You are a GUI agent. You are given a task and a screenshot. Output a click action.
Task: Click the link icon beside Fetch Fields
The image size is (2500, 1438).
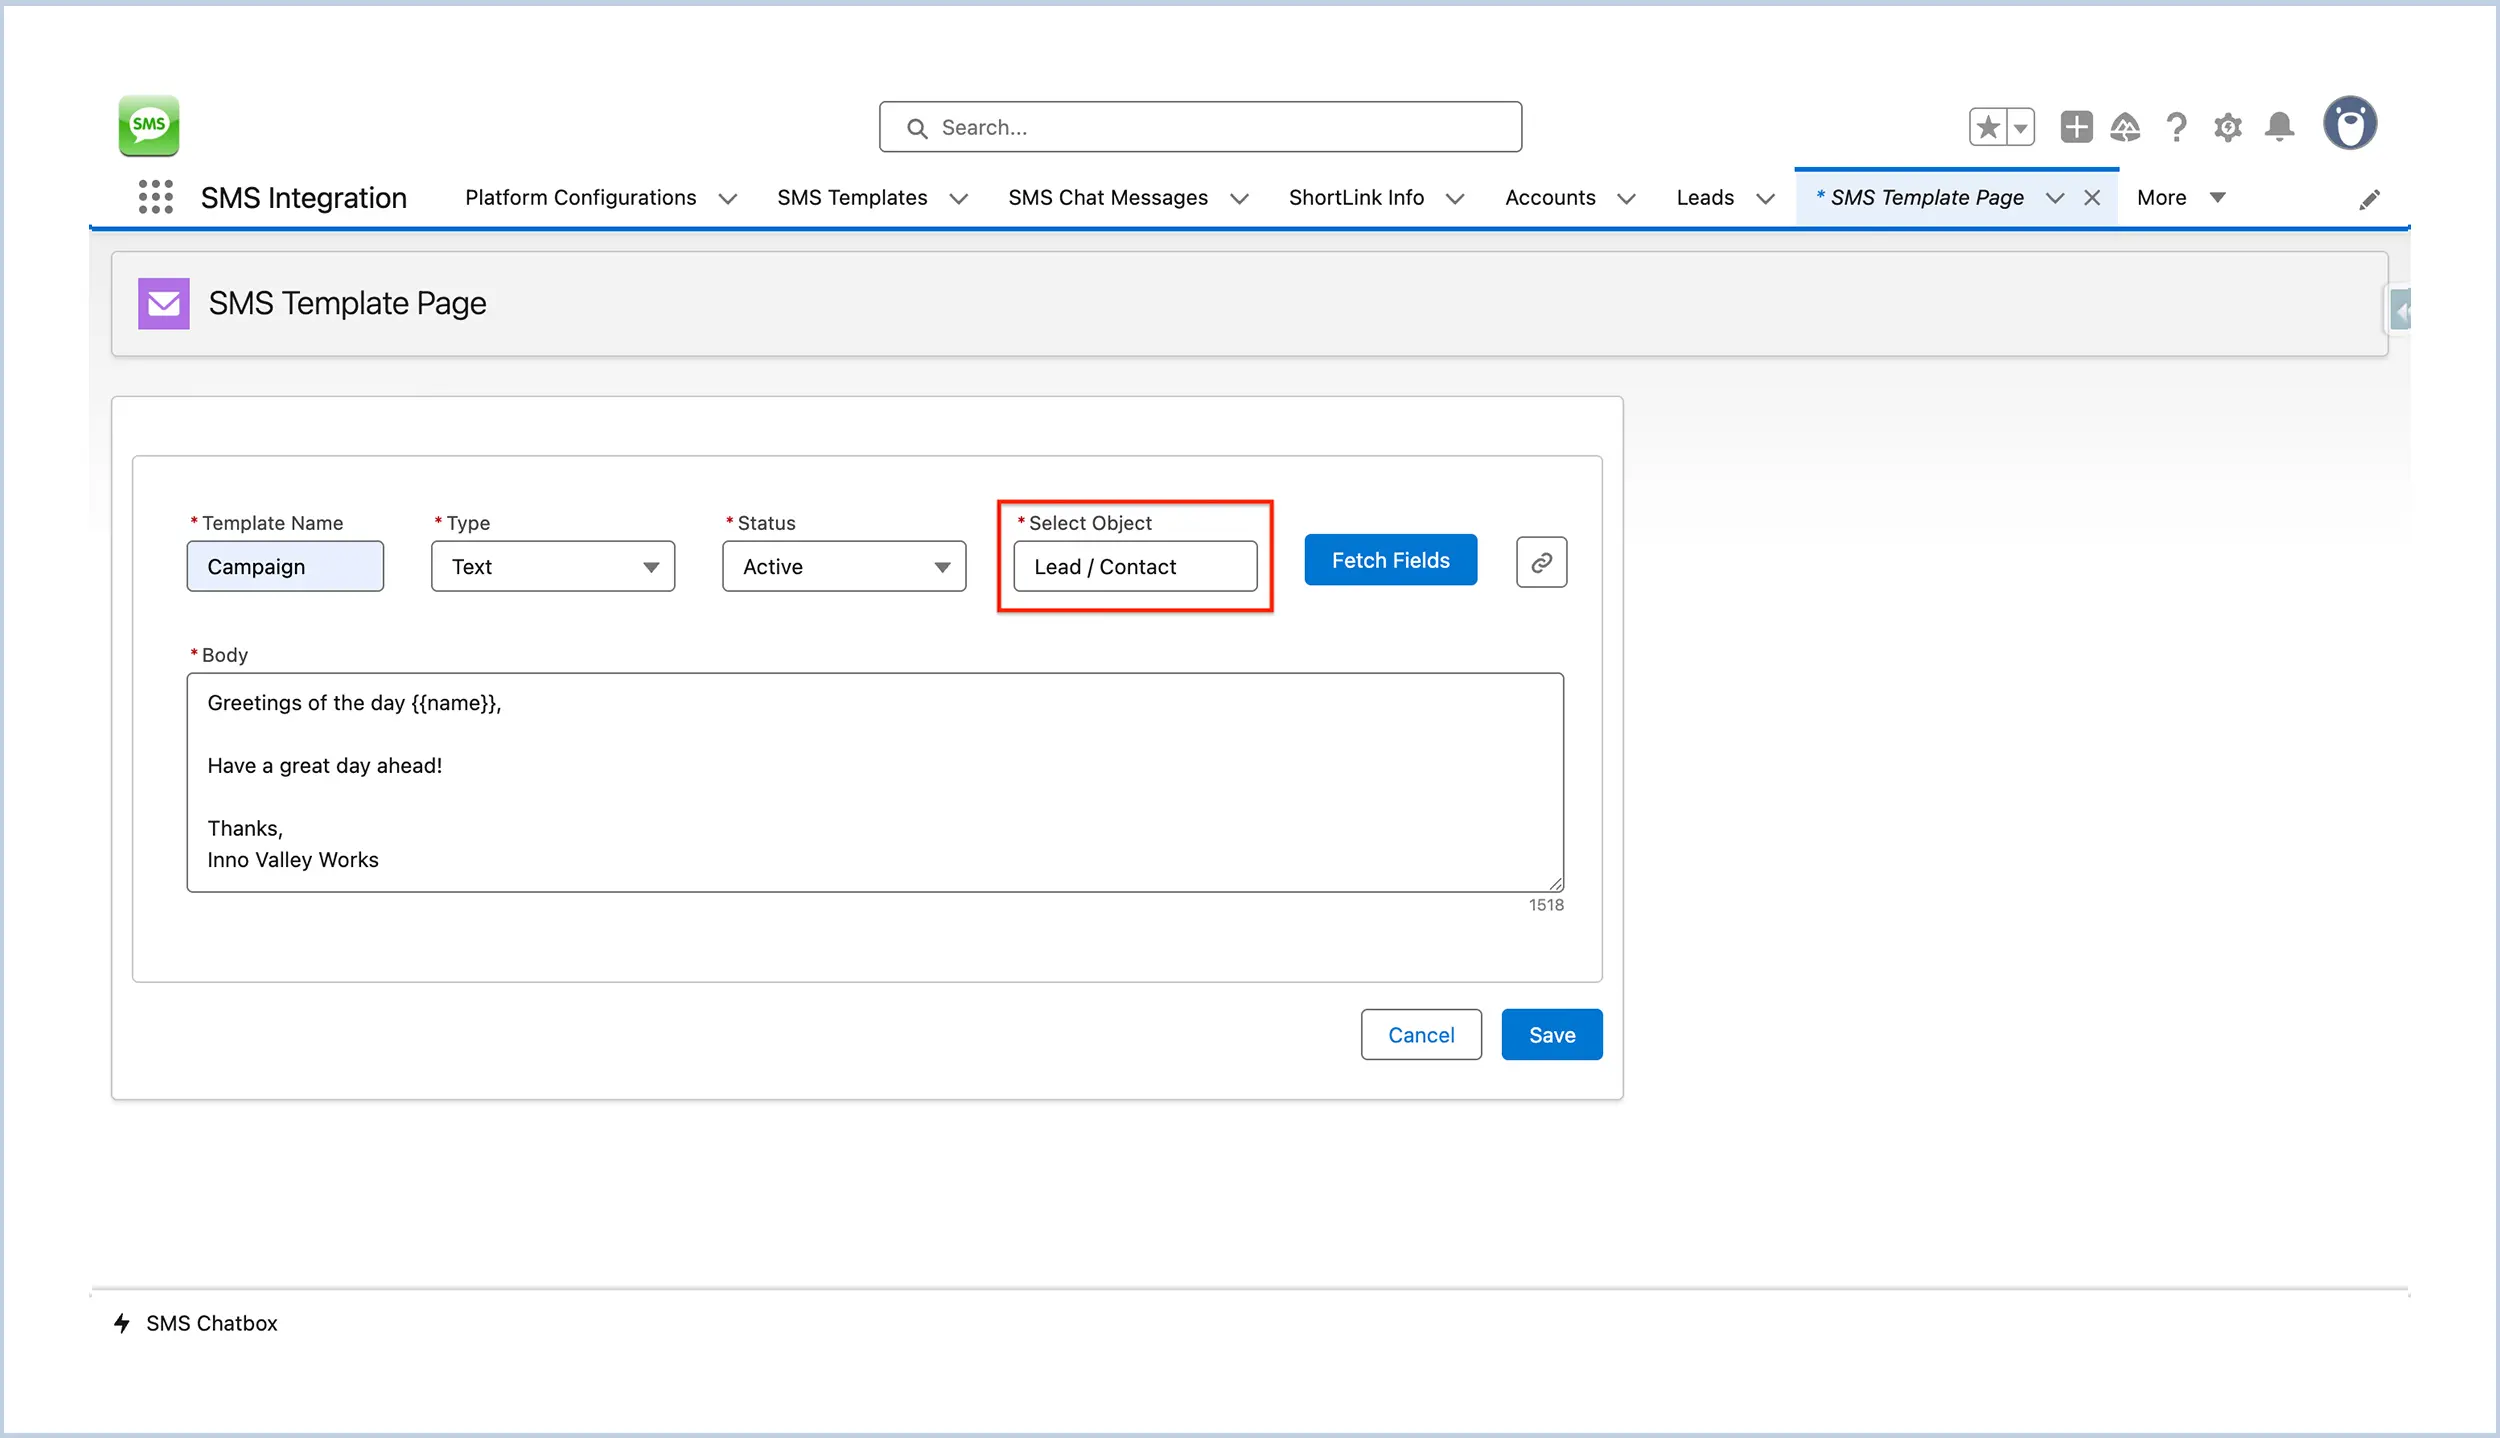tap(1540, 561)
